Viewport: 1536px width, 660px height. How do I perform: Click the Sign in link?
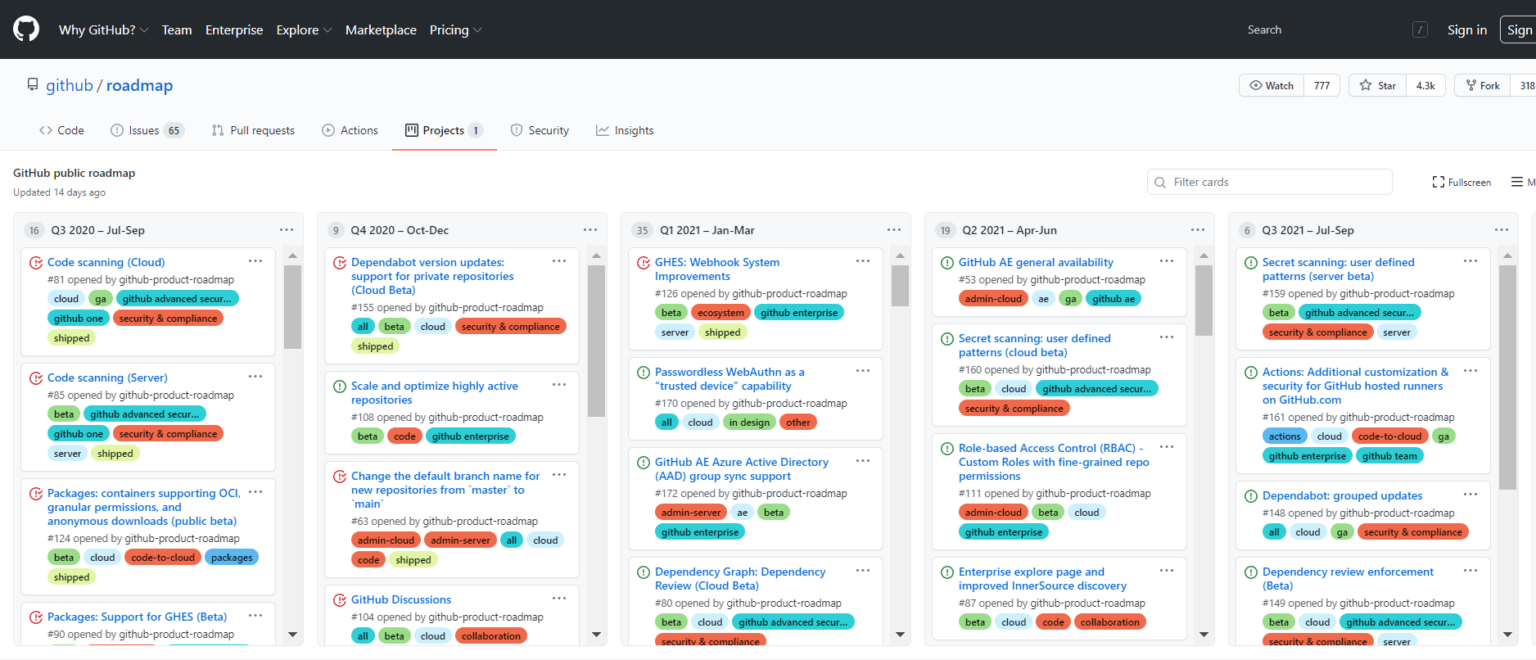1467,29
